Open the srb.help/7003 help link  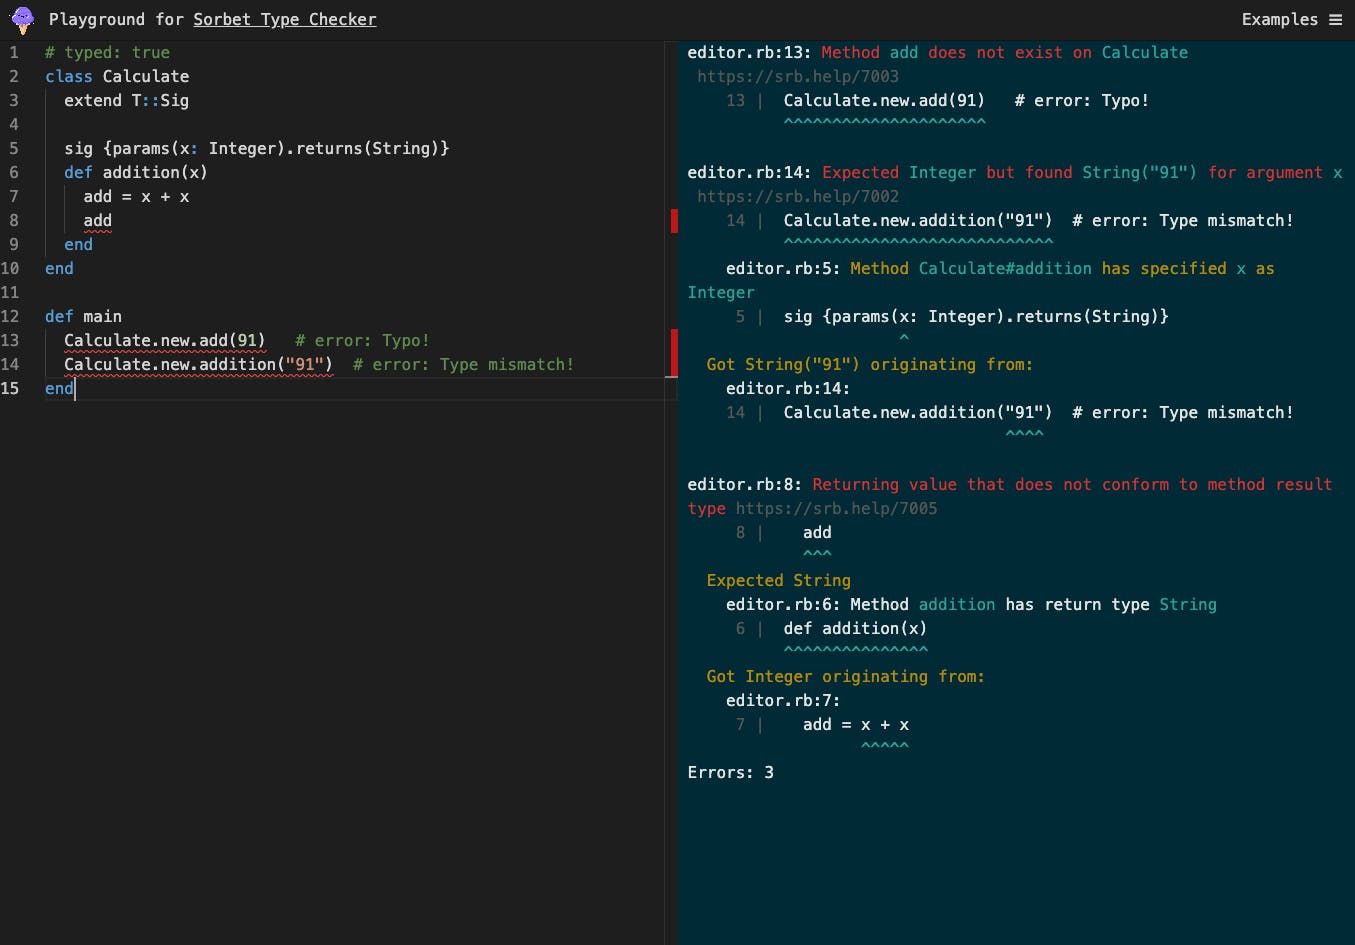(x=797, y=76)
